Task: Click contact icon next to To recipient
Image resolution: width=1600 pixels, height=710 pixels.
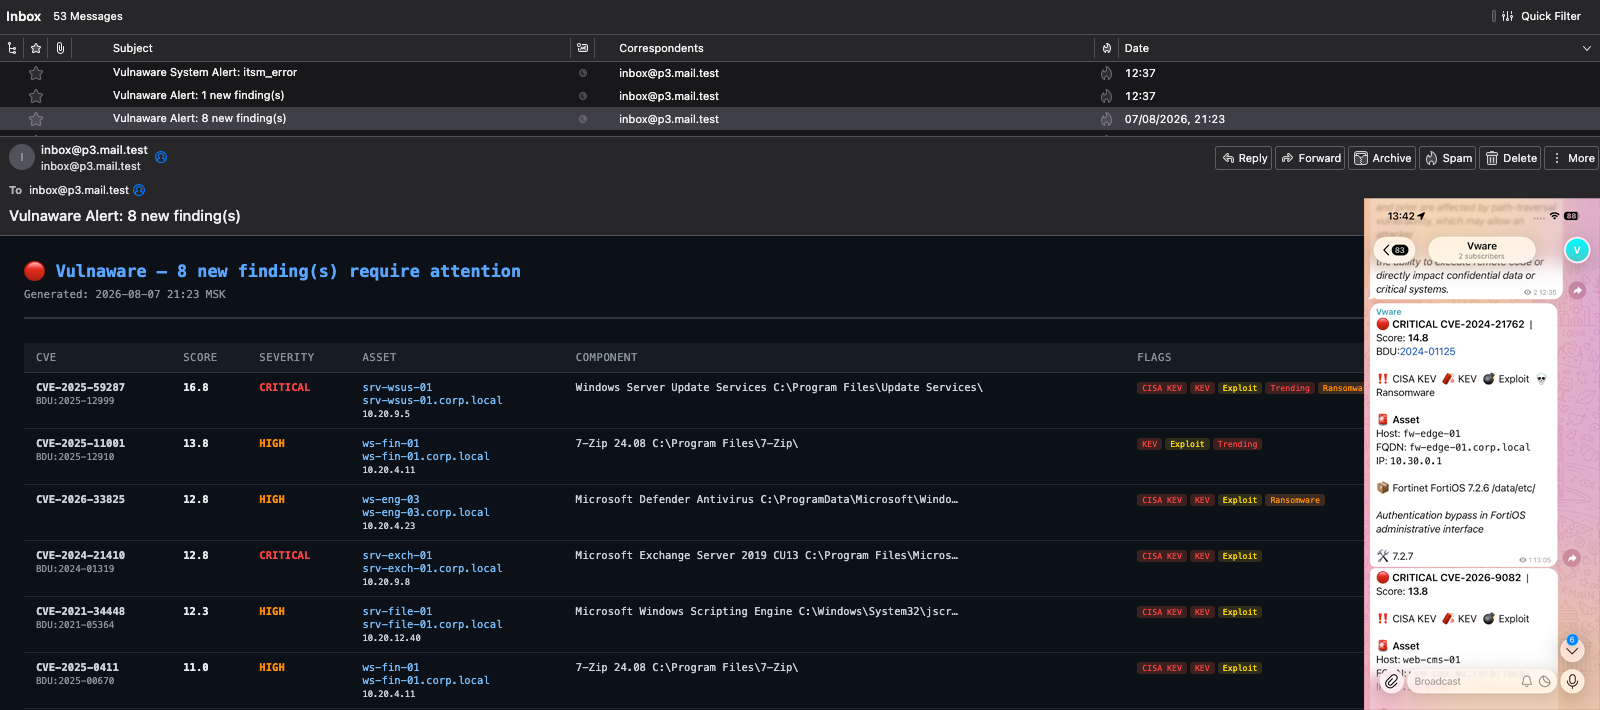Action: pos(139,190)
